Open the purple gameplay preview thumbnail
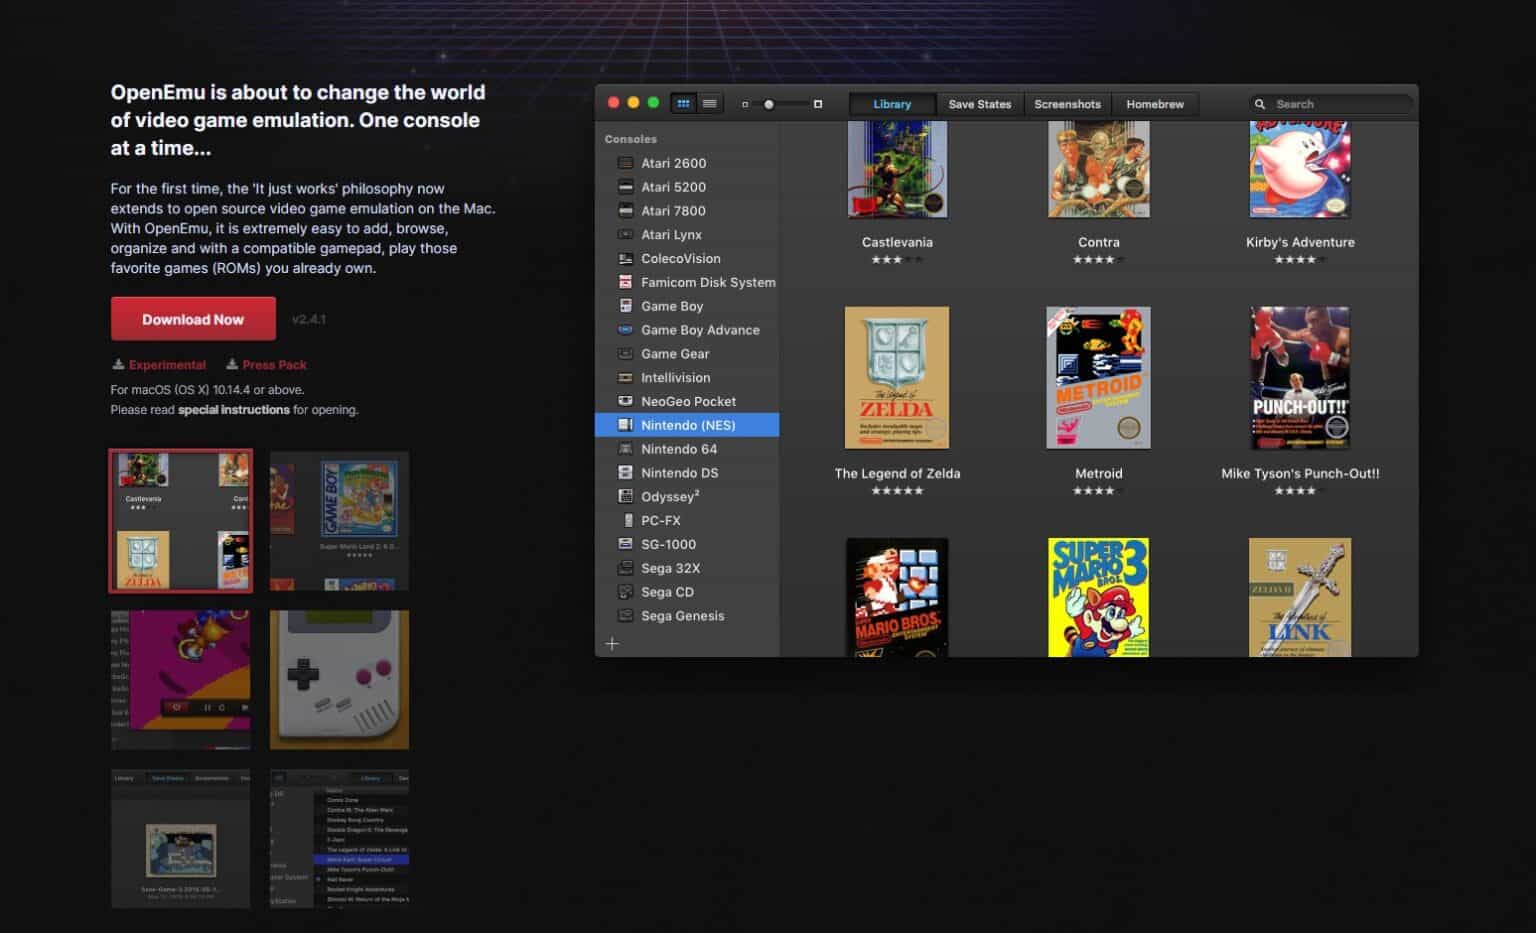The width and height of the screenshot is (1536, 933). coord(181,680)
